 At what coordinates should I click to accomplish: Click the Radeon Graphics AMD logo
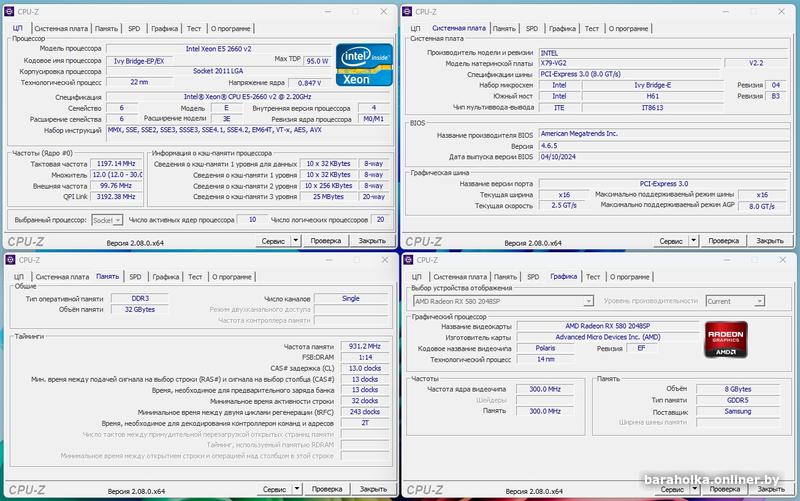(726, 339)
